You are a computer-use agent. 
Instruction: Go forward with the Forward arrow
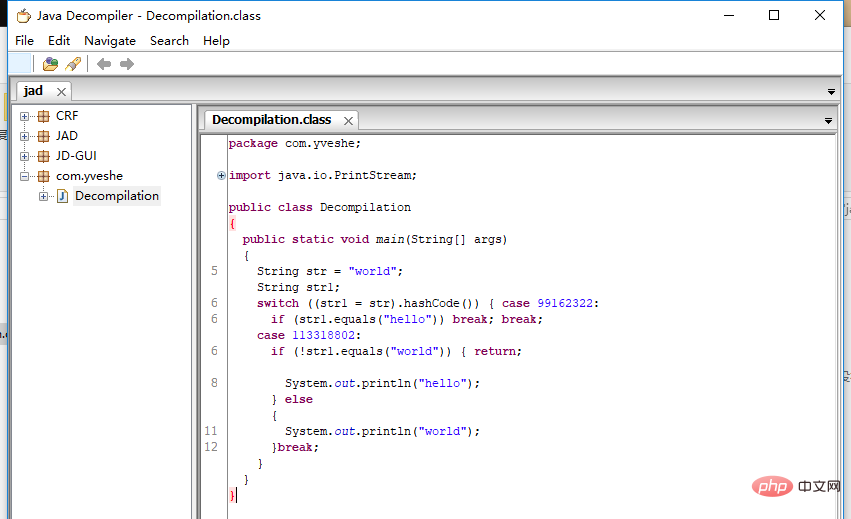pyautogui.click(x=127, y=64)
